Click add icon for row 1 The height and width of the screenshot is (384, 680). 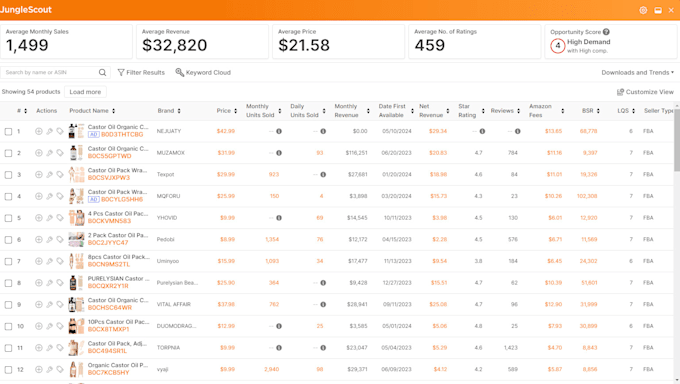tap(39, 131)
